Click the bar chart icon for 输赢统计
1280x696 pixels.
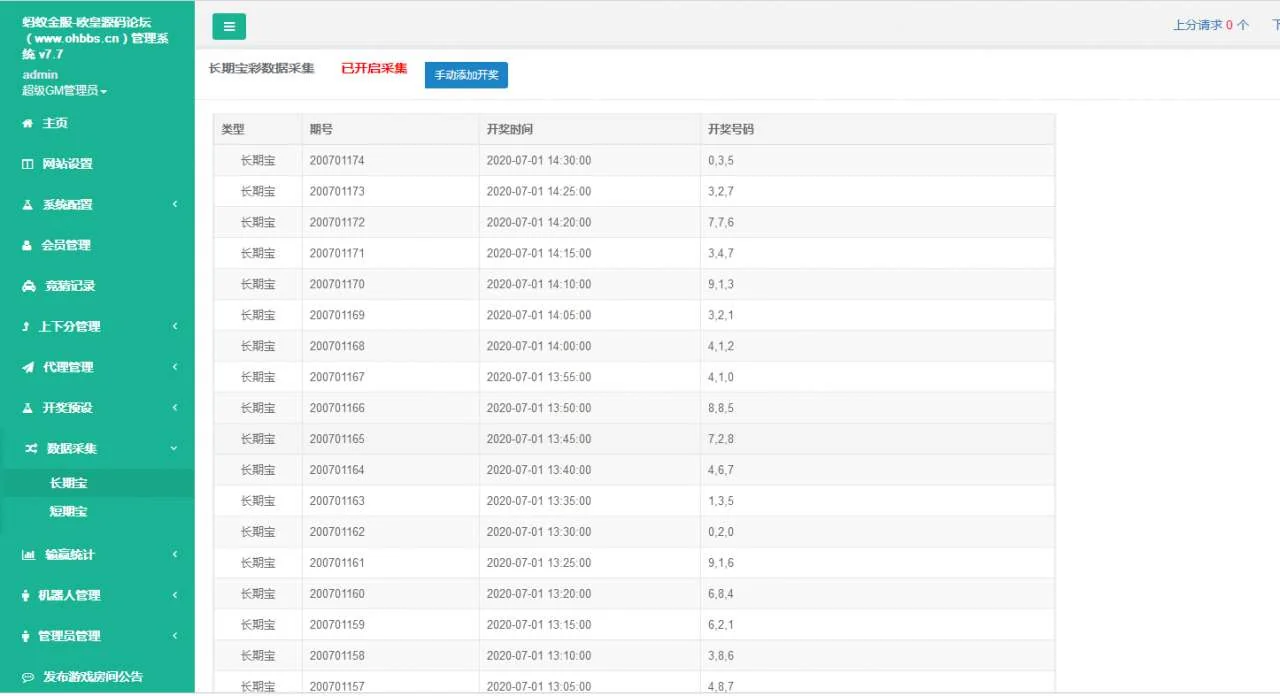point(28,555)
